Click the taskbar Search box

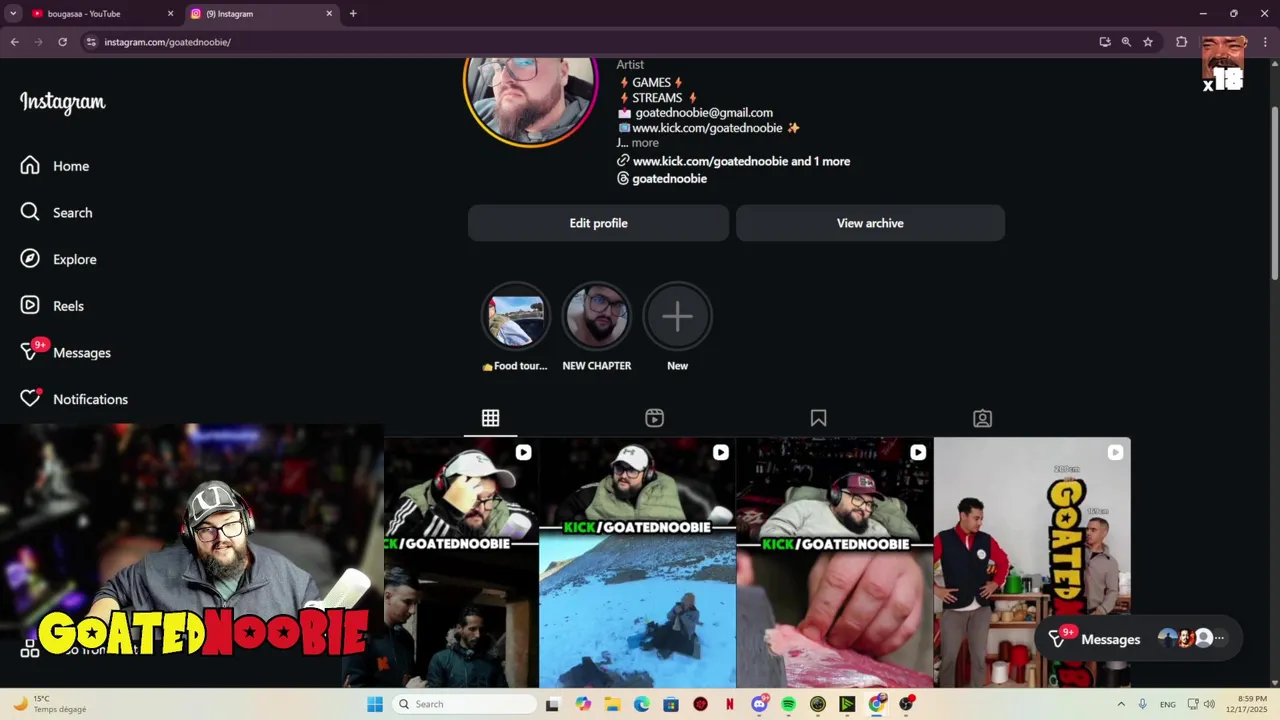point(464,704)
